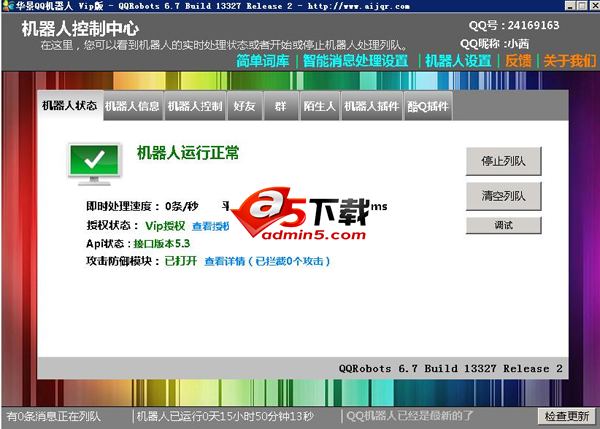This screenshot has width=600, height=429.
Task: Switch to the 酷Q插件 tab
Action: click(428, 106)
